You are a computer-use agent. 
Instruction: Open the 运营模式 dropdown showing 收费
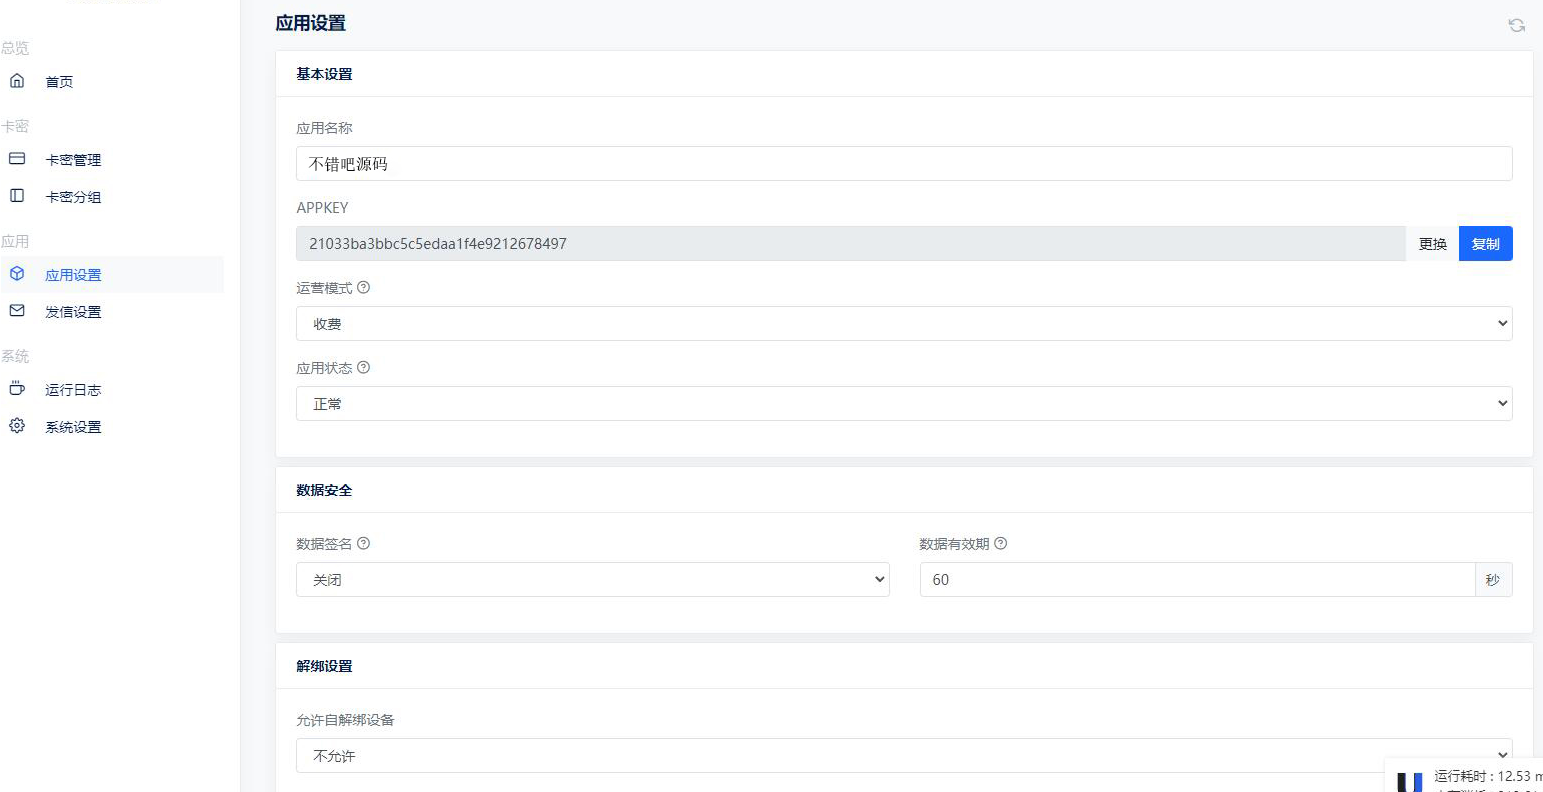pos(903,324)
